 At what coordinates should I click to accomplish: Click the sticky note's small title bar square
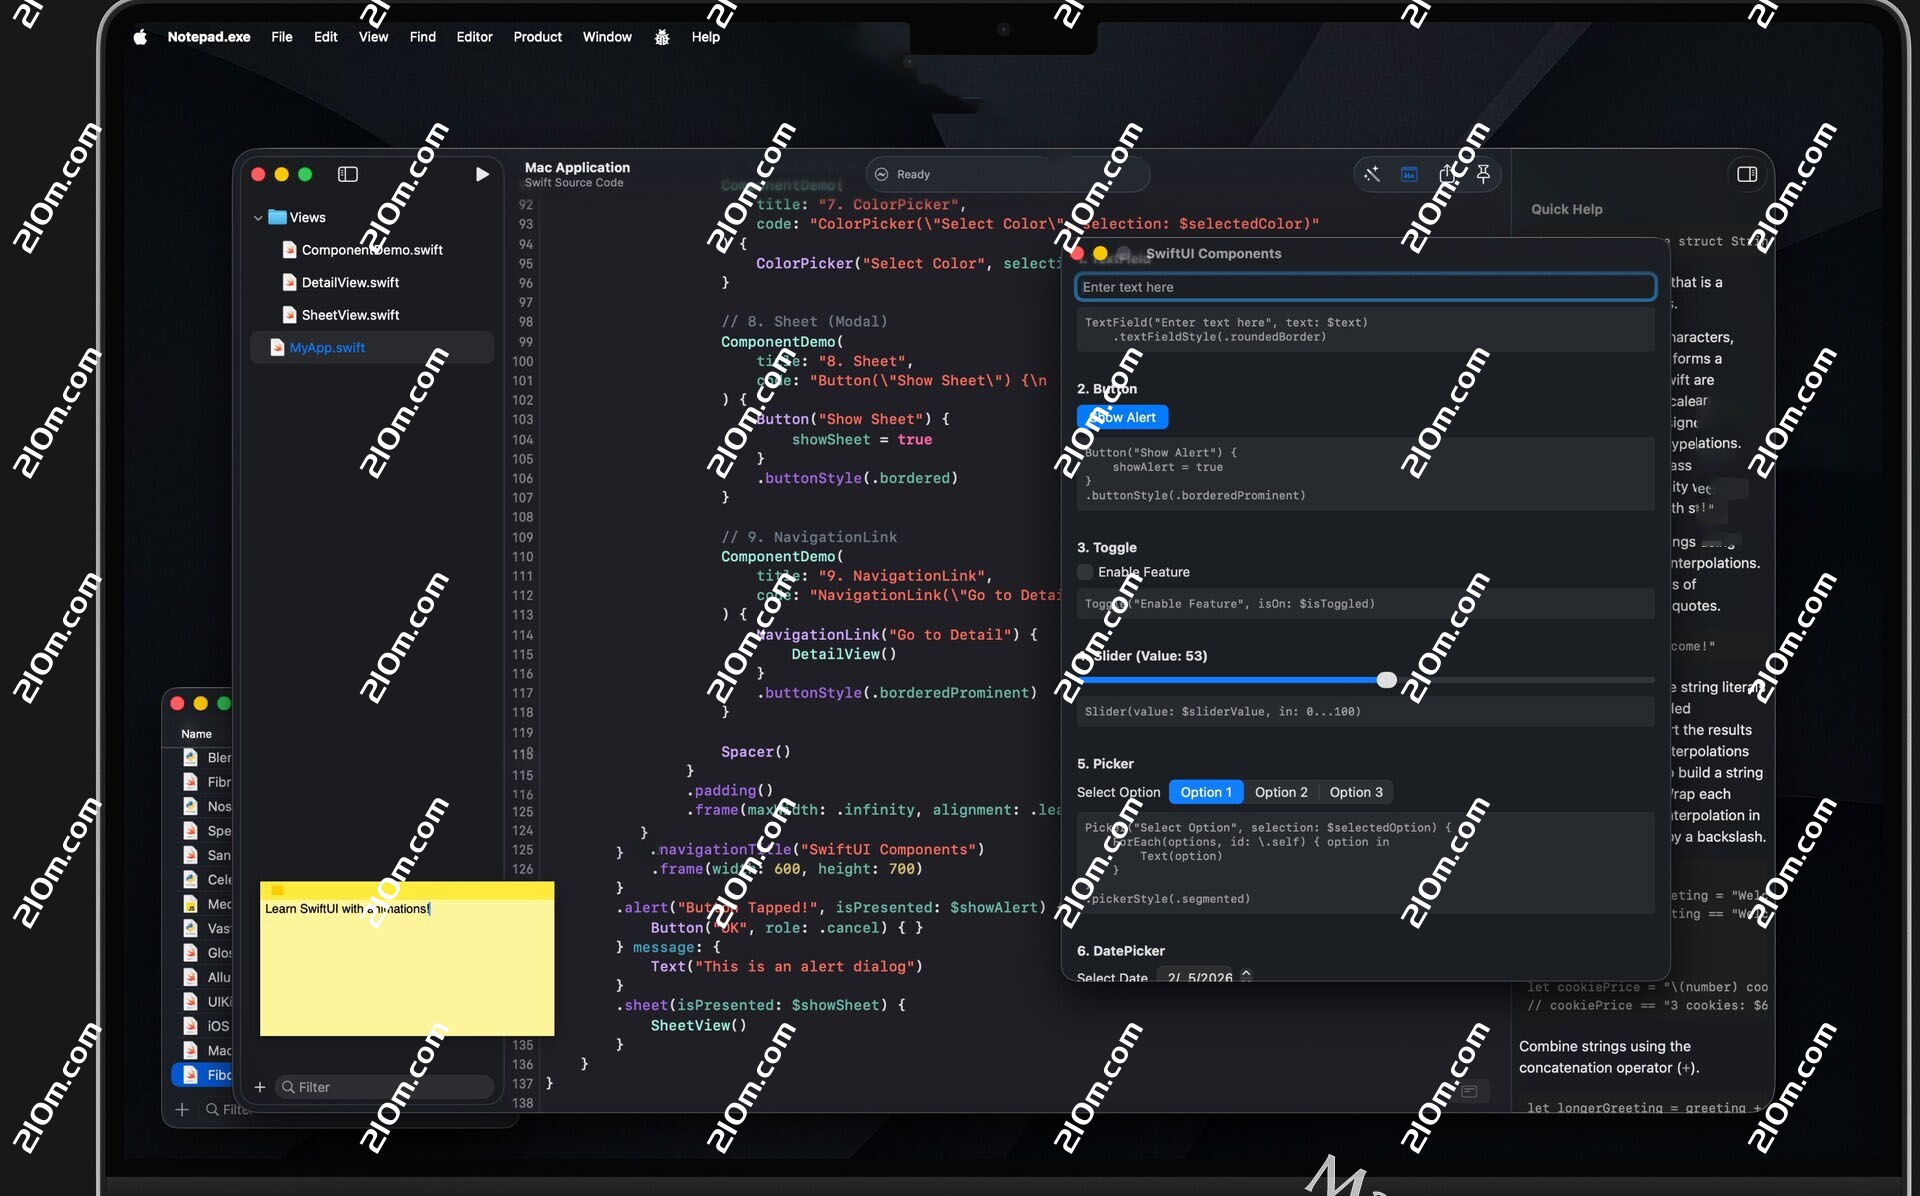[277, 890]
